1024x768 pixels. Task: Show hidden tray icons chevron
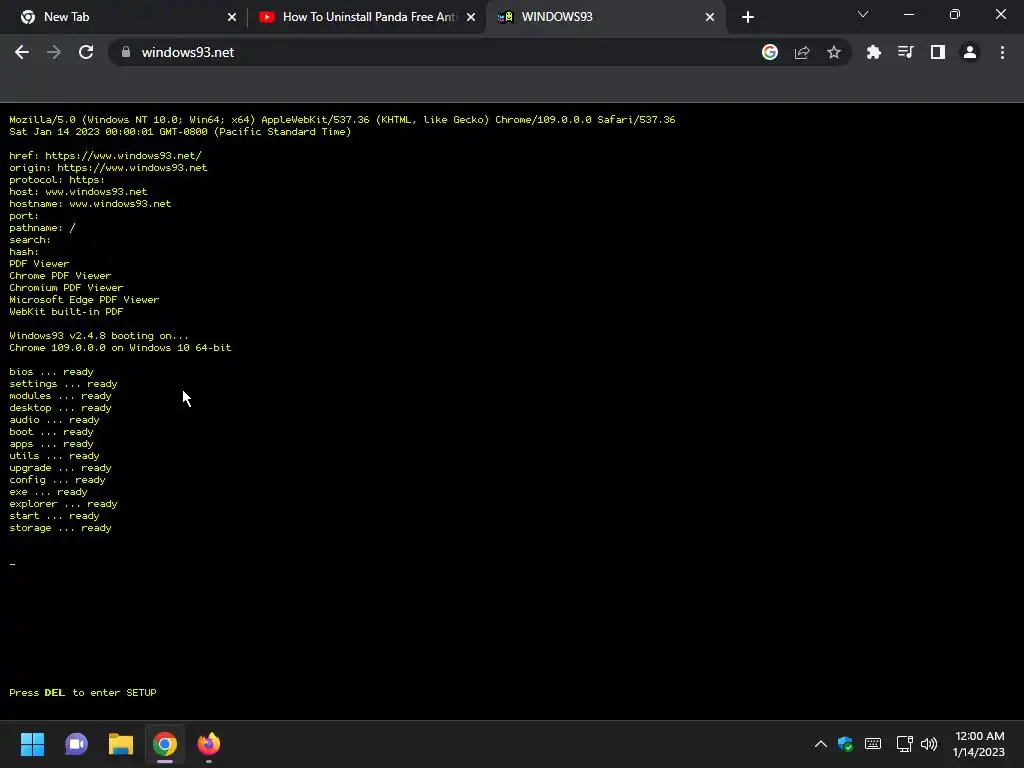pyautogui.click(x=821, y=744)
